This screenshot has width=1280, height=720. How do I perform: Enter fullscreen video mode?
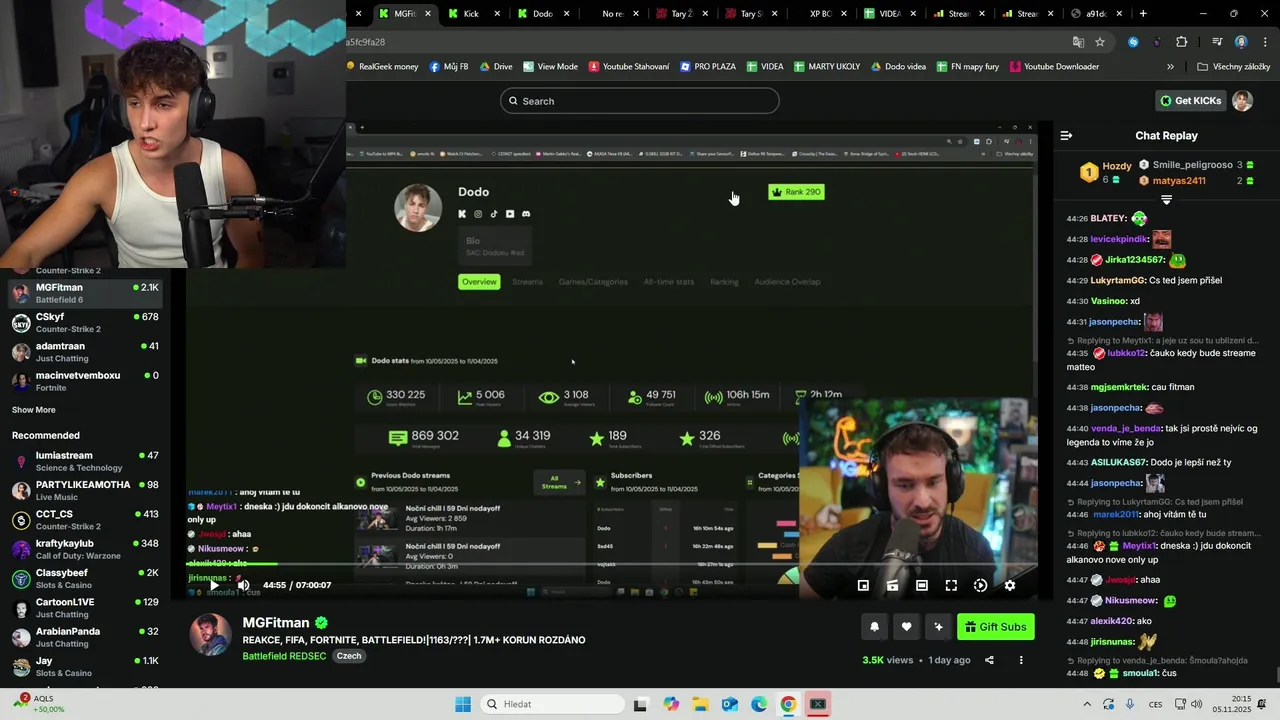[951, 585]
